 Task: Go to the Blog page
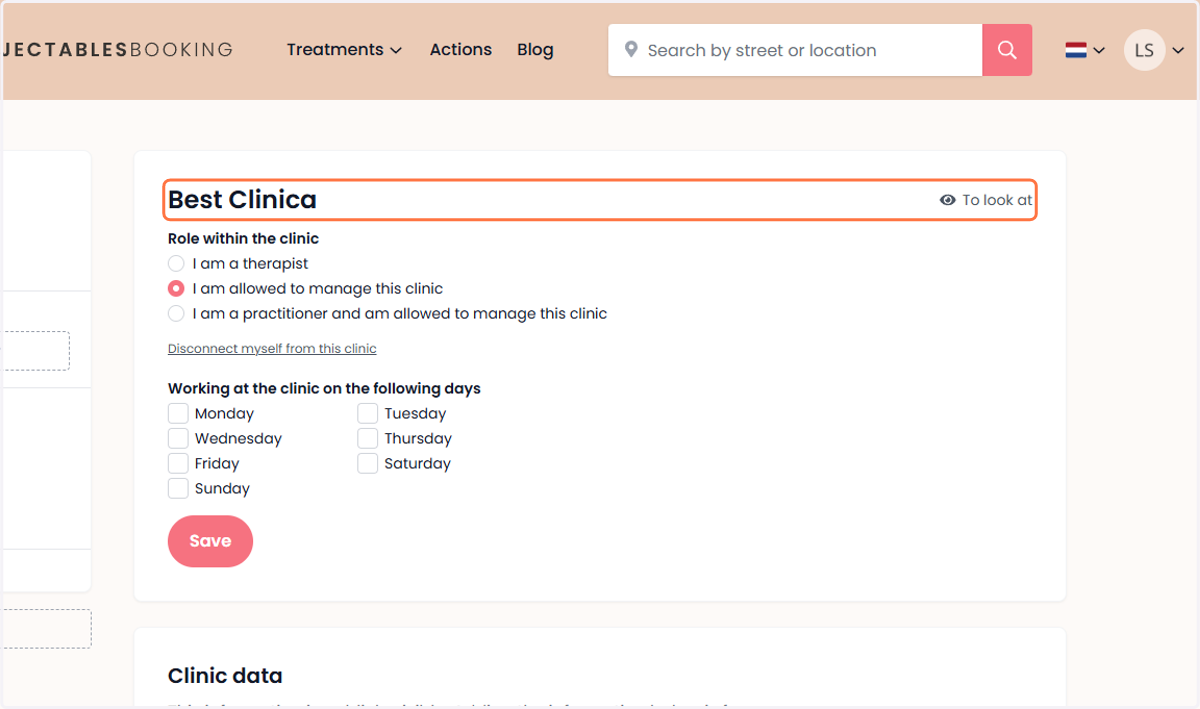[x=535, y=50]
